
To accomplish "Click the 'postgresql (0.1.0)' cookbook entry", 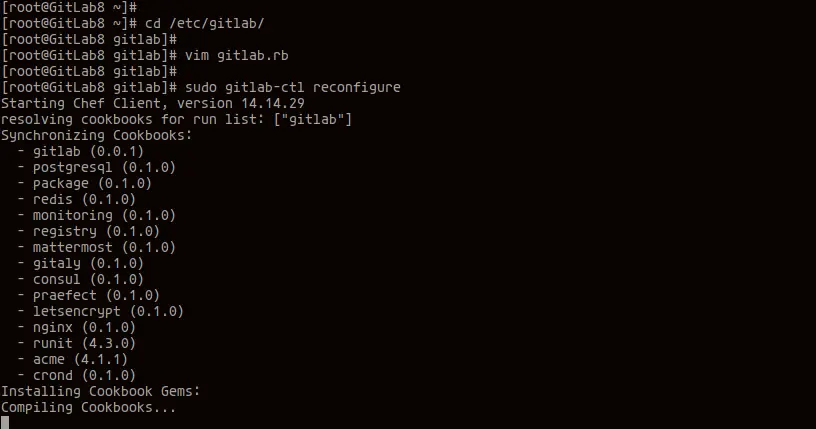I will click(x=104, y=168).
